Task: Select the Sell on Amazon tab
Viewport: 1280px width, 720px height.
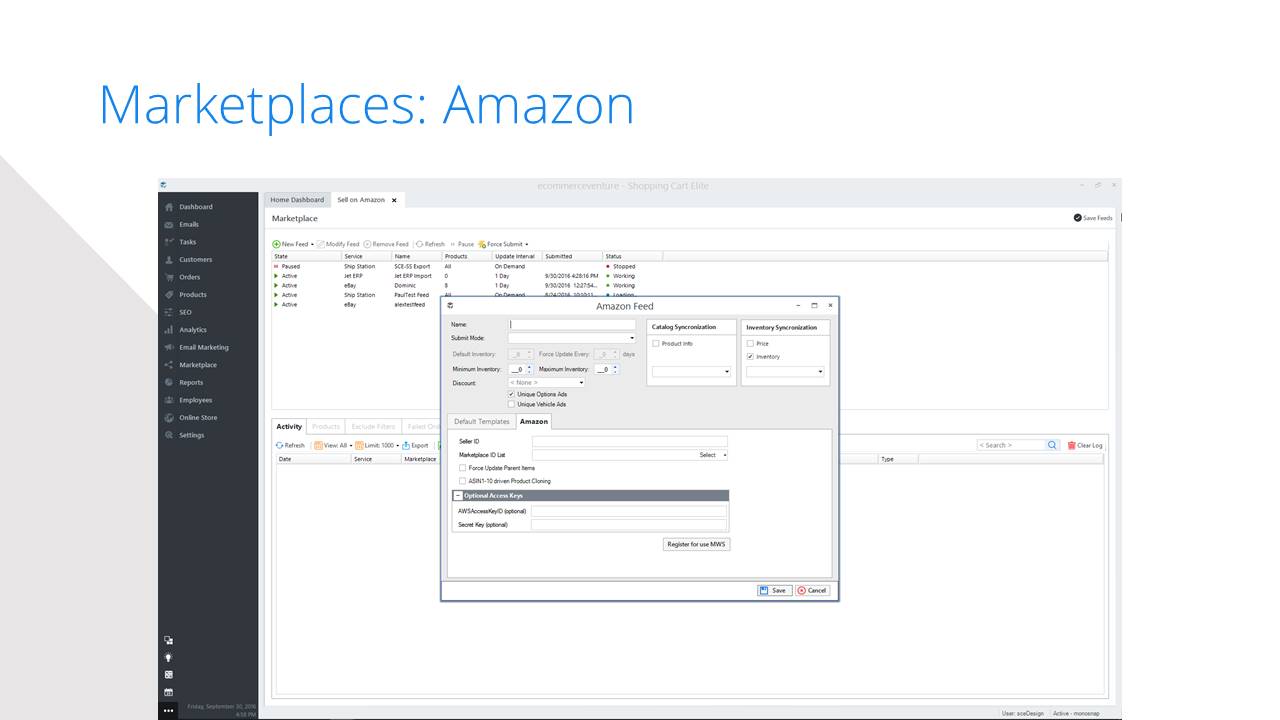Action: click(361, 200)
